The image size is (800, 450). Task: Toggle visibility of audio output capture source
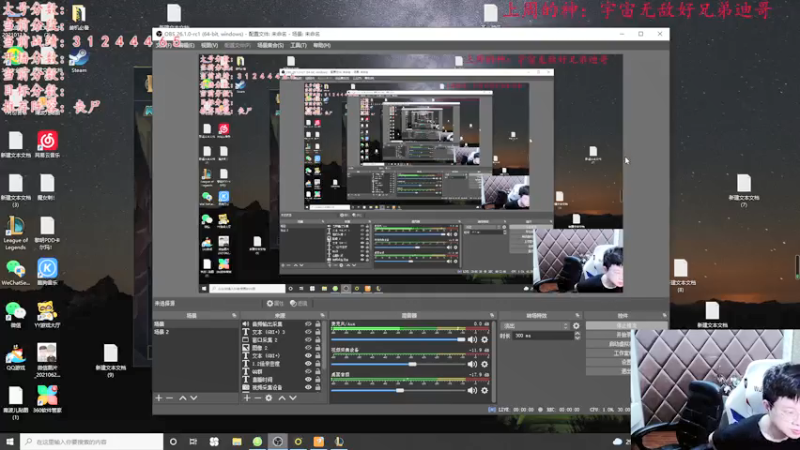(308, 324)
